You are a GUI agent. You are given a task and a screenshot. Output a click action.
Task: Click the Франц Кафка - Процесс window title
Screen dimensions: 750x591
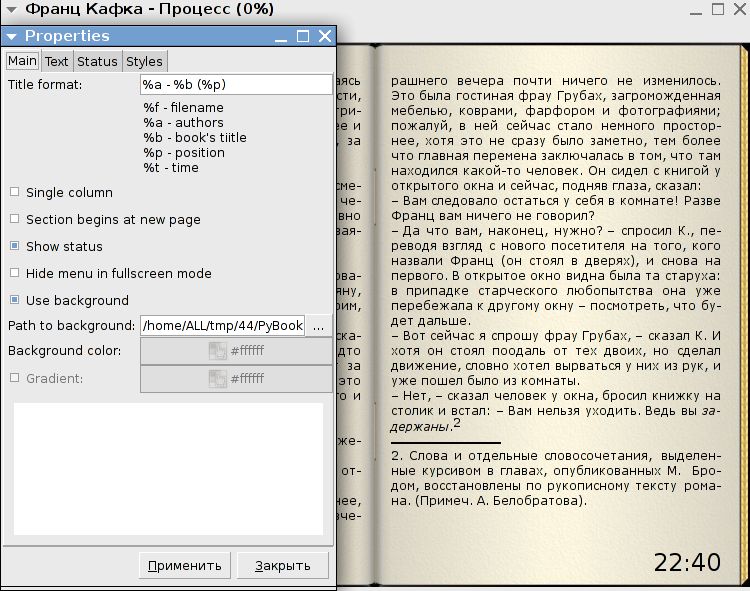pos(150,9)
